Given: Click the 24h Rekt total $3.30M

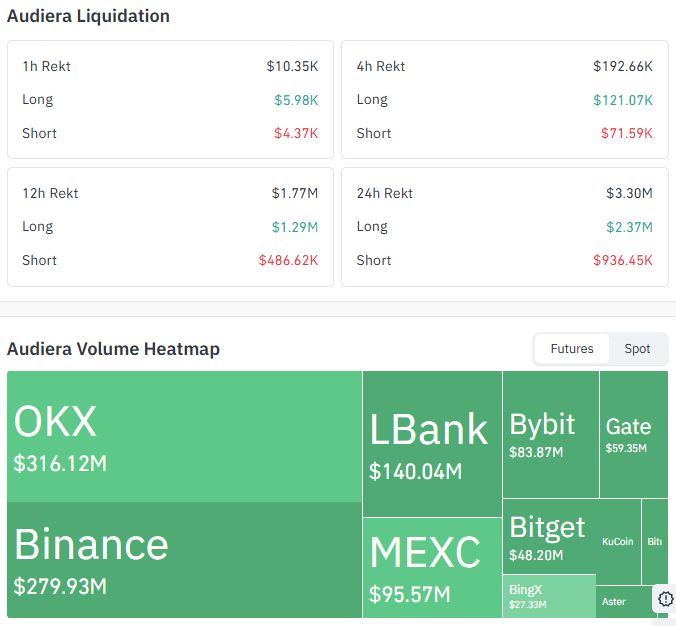Looking at the screenshot, I should pos(629,193).
